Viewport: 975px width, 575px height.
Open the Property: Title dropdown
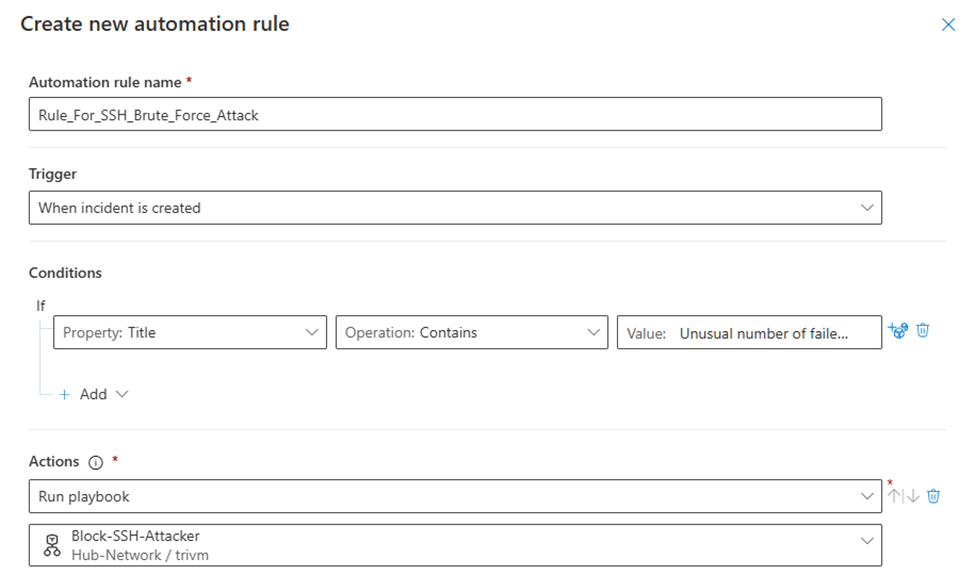click(190, 332)
